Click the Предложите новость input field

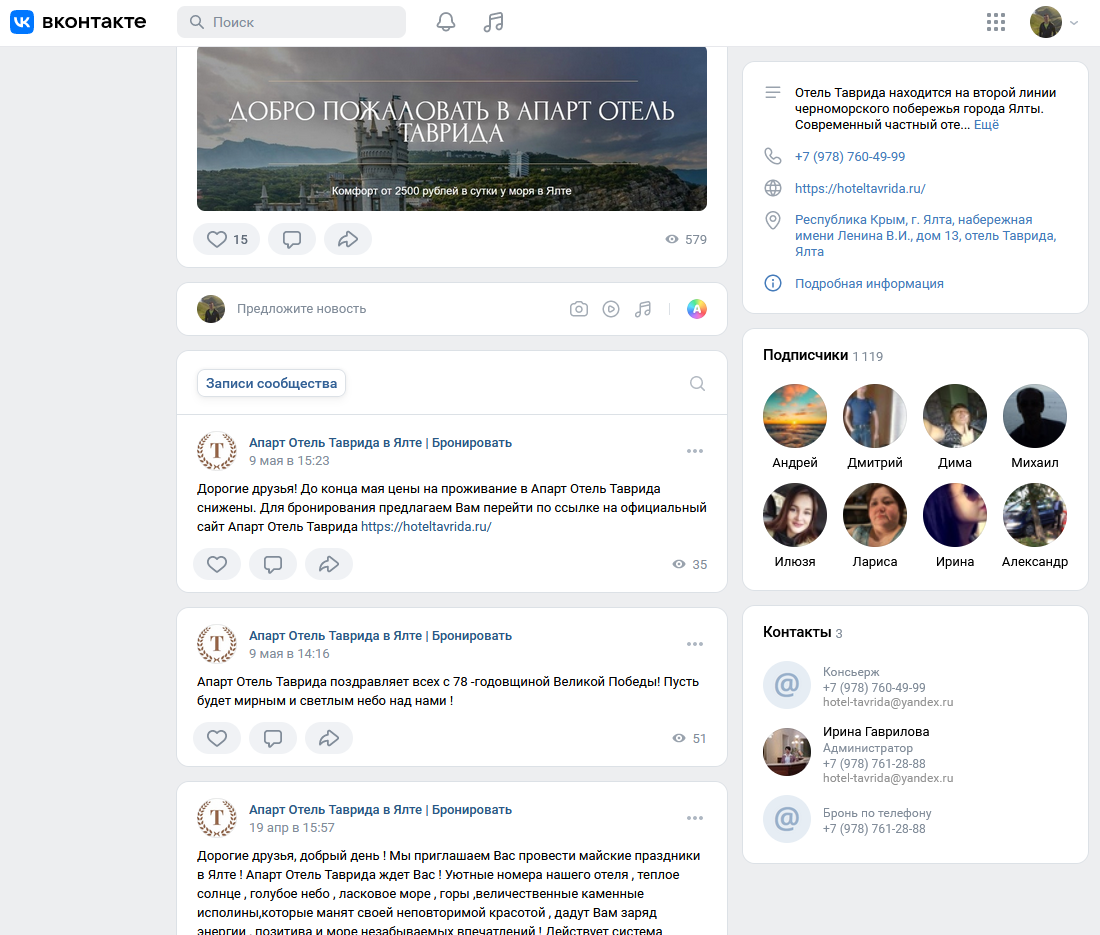[x=302, y=309]
